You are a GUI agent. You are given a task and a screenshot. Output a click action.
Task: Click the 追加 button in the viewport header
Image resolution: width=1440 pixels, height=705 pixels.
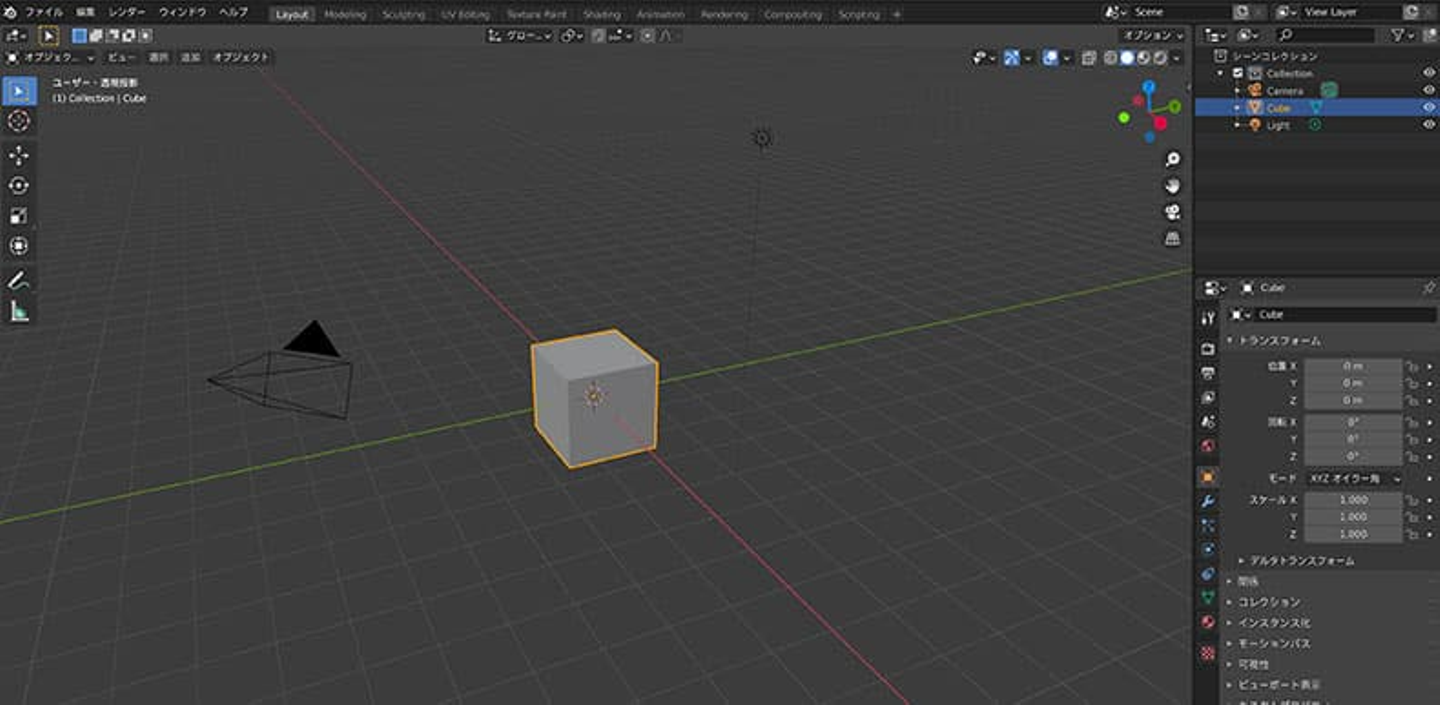(190, 58)
